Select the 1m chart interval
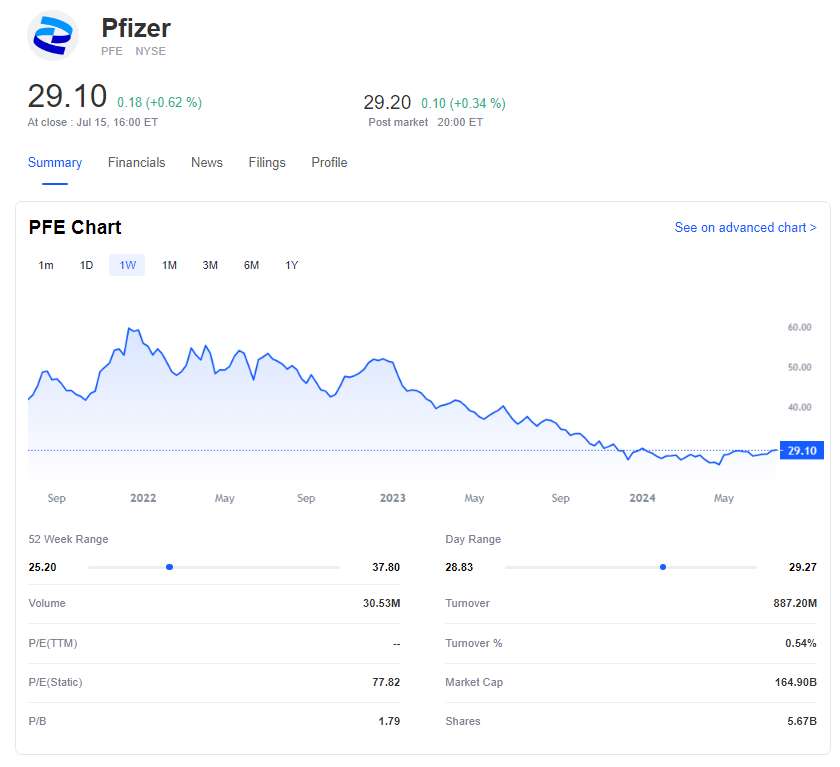 [46, 265]
